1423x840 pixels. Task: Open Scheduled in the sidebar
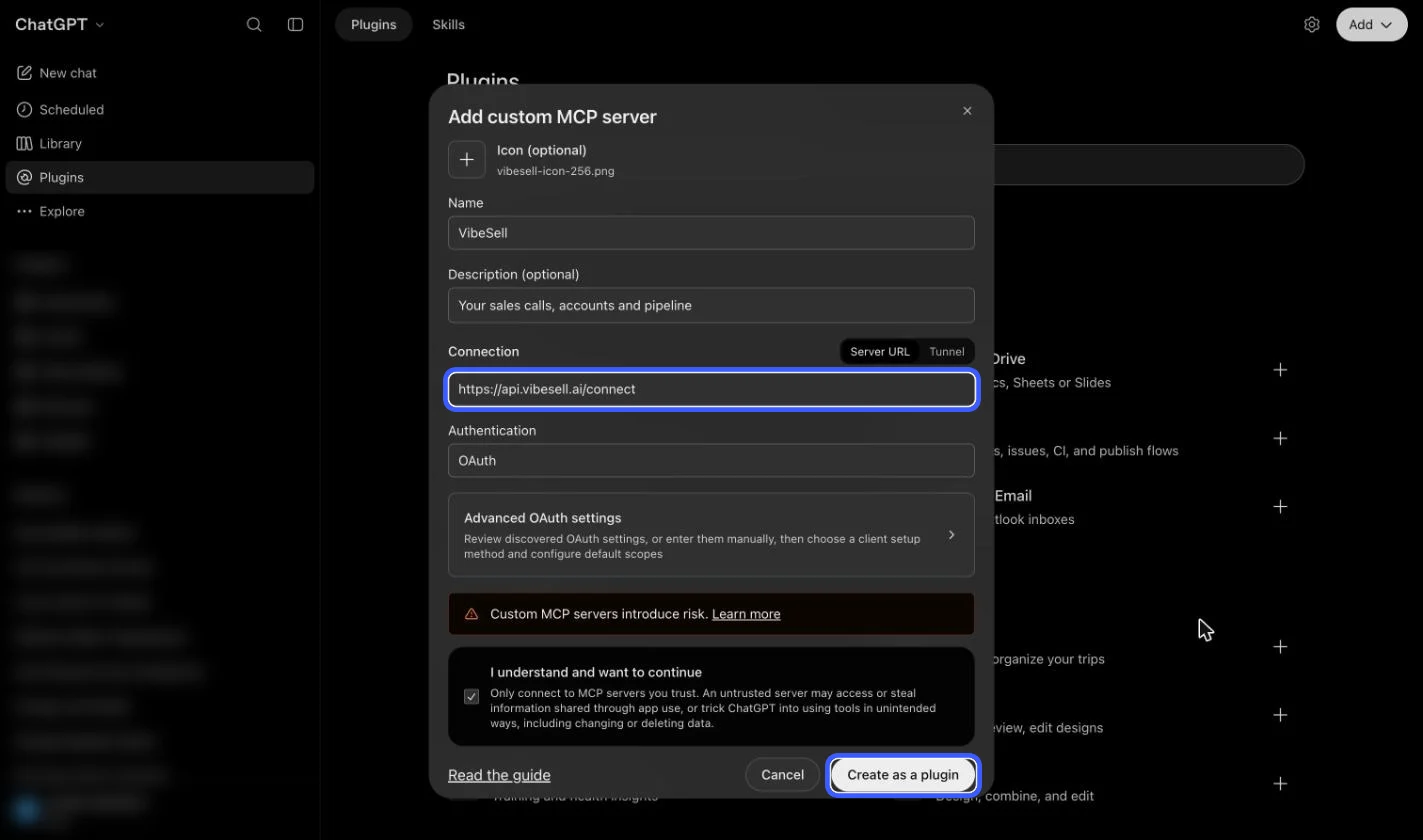click(160, 110)
